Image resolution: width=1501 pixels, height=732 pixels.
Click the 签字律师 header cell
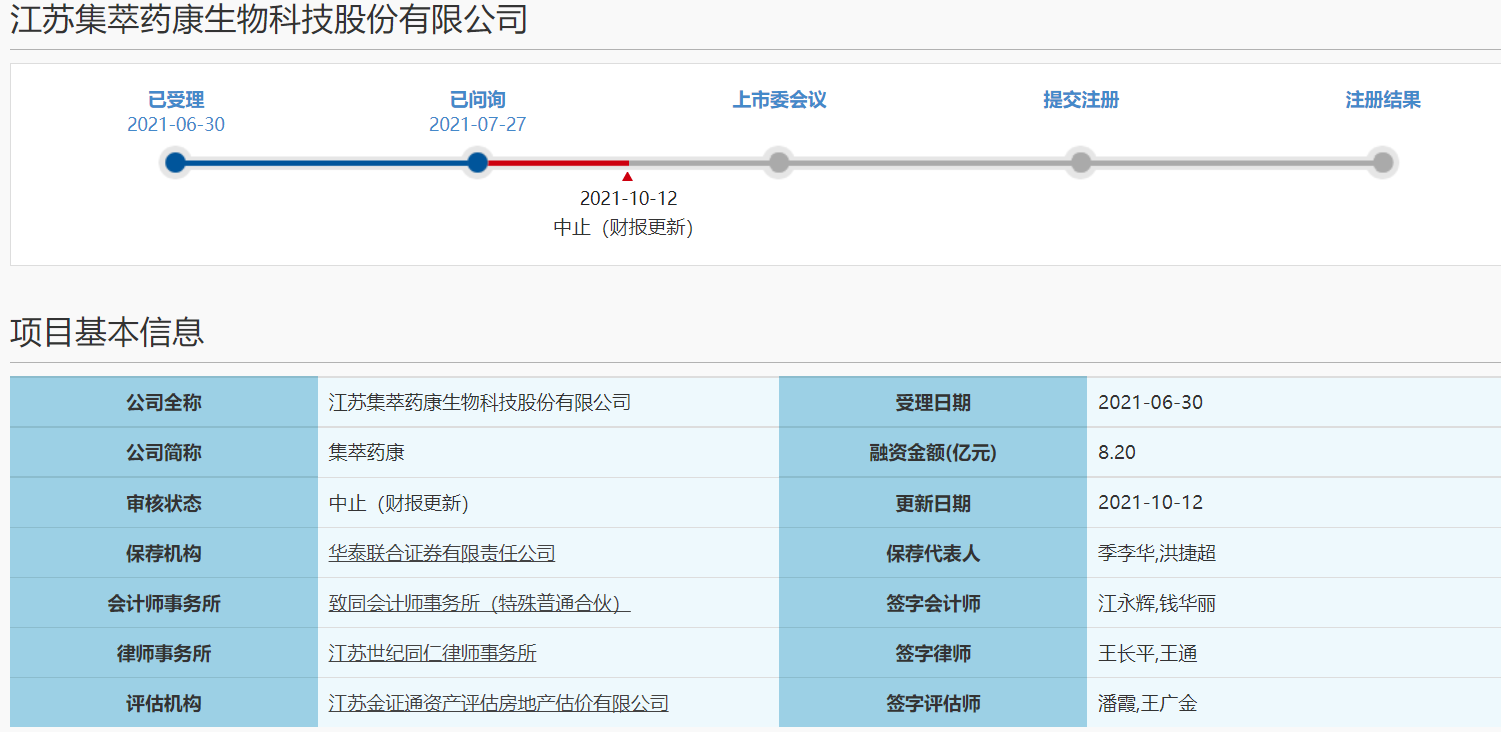coord(933,653)
